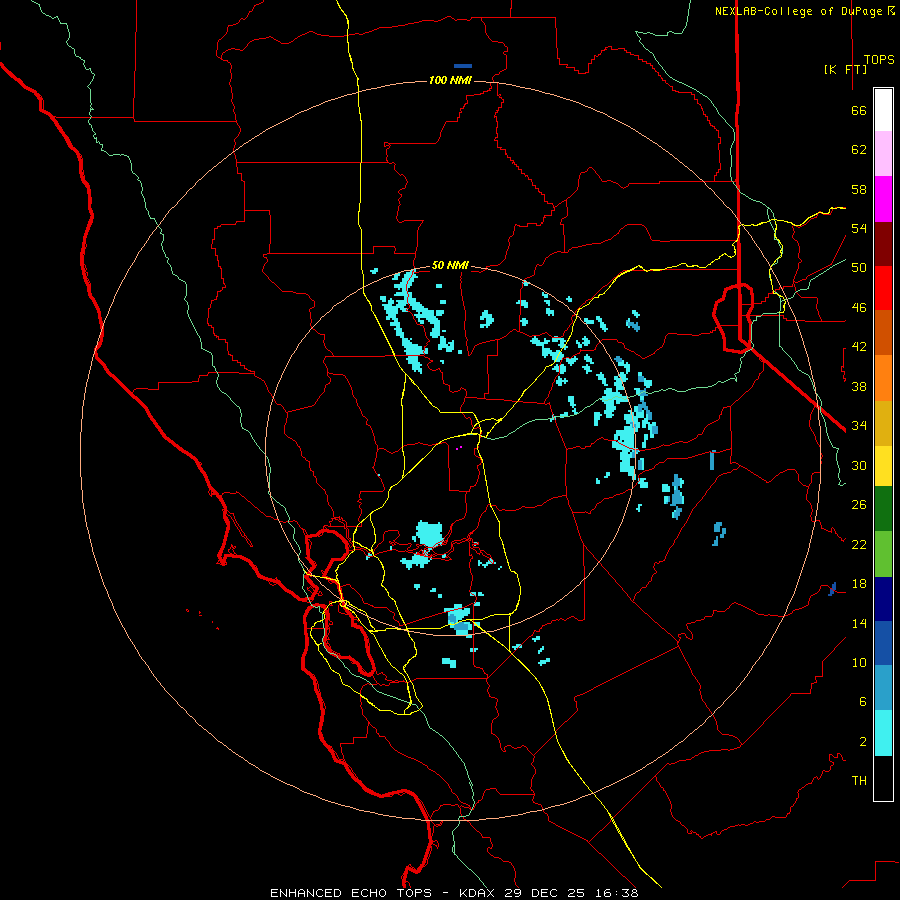Click the blue echo bar above 100 NMI label

(x=463, y=66)
